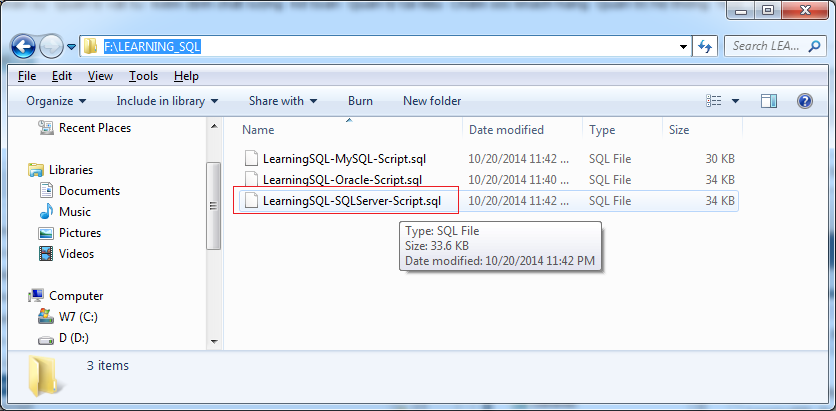
Task: Click file icon of LearningSQL-SQLServer-Script.sql
Action: click(251, 202)
